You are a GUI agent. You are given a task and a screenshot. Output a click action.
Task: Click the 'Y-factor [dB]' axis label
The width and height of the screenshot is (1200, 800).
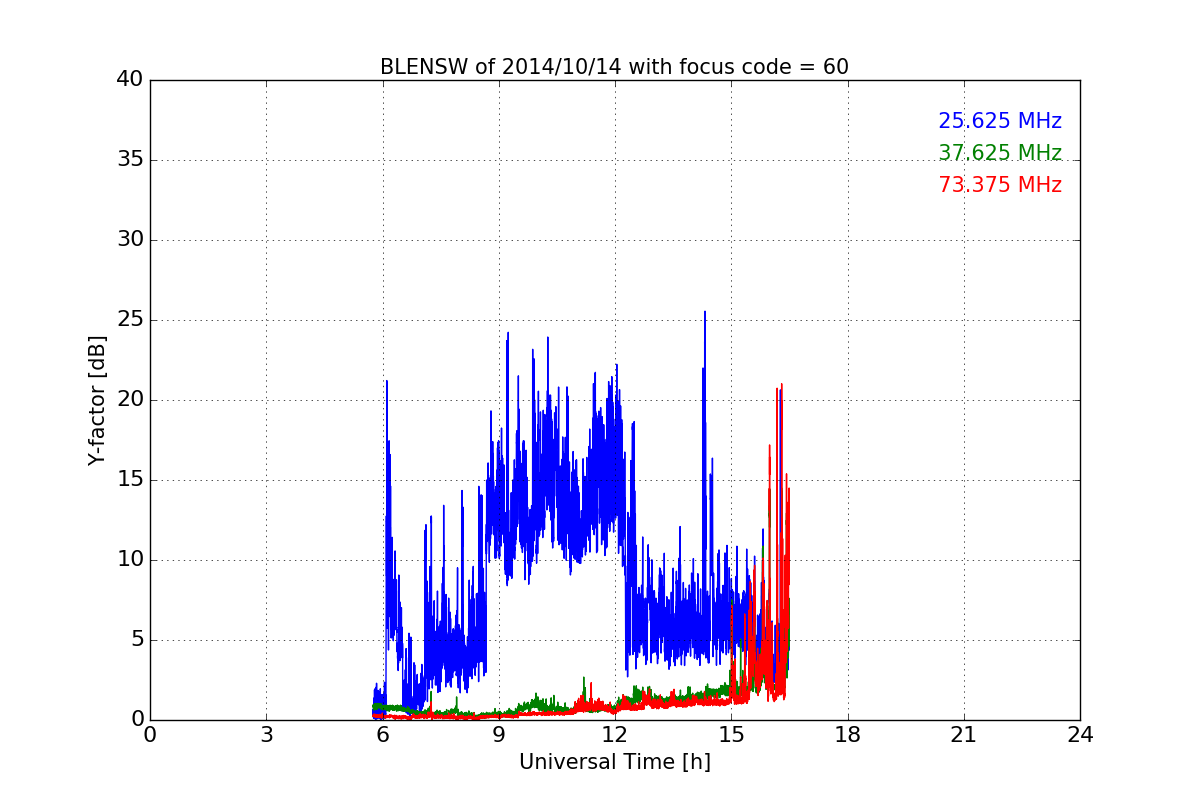(x=97, y=400)
